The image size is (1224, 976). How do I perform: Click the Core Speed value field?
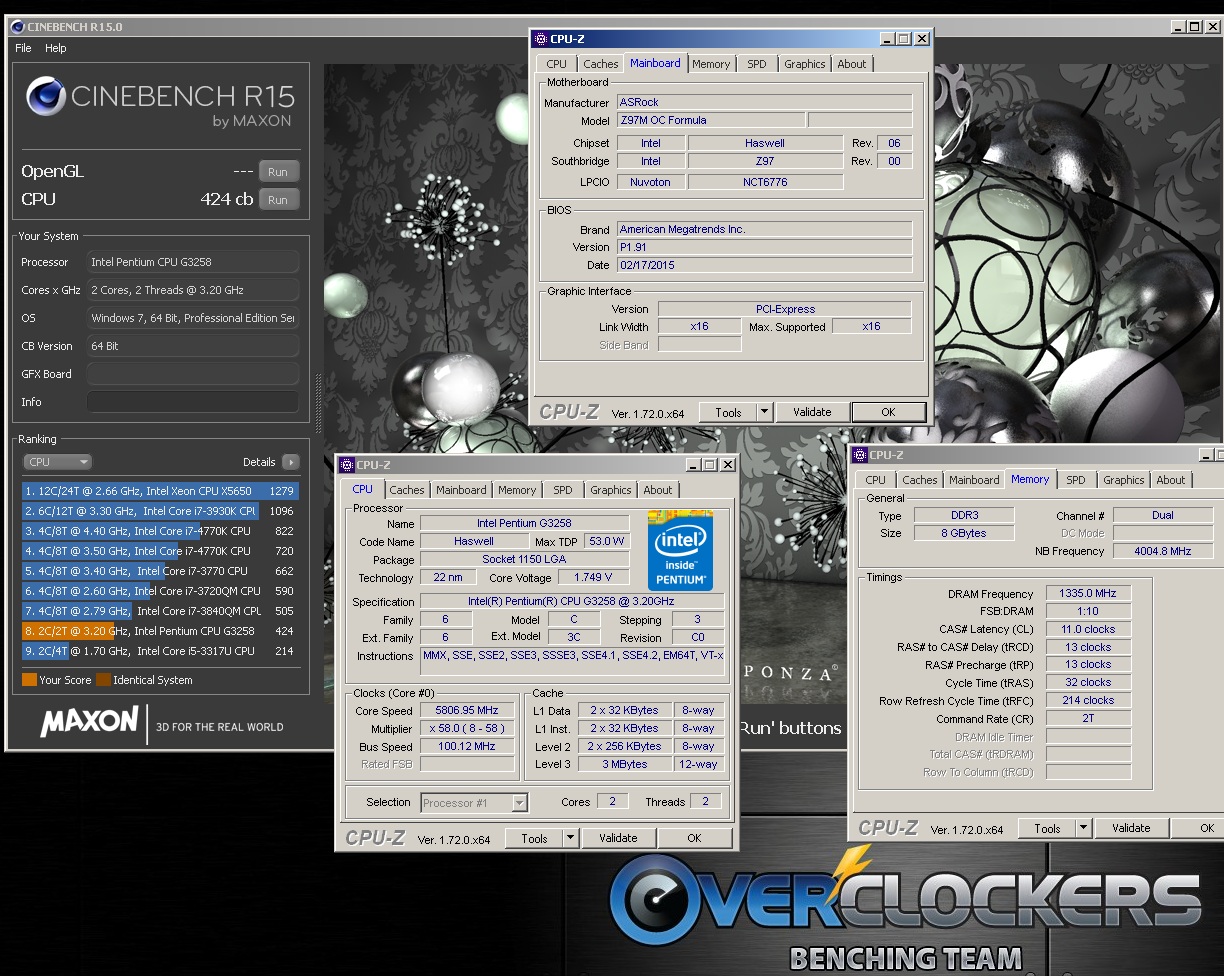pyautogui.click(x=467, y=711)
